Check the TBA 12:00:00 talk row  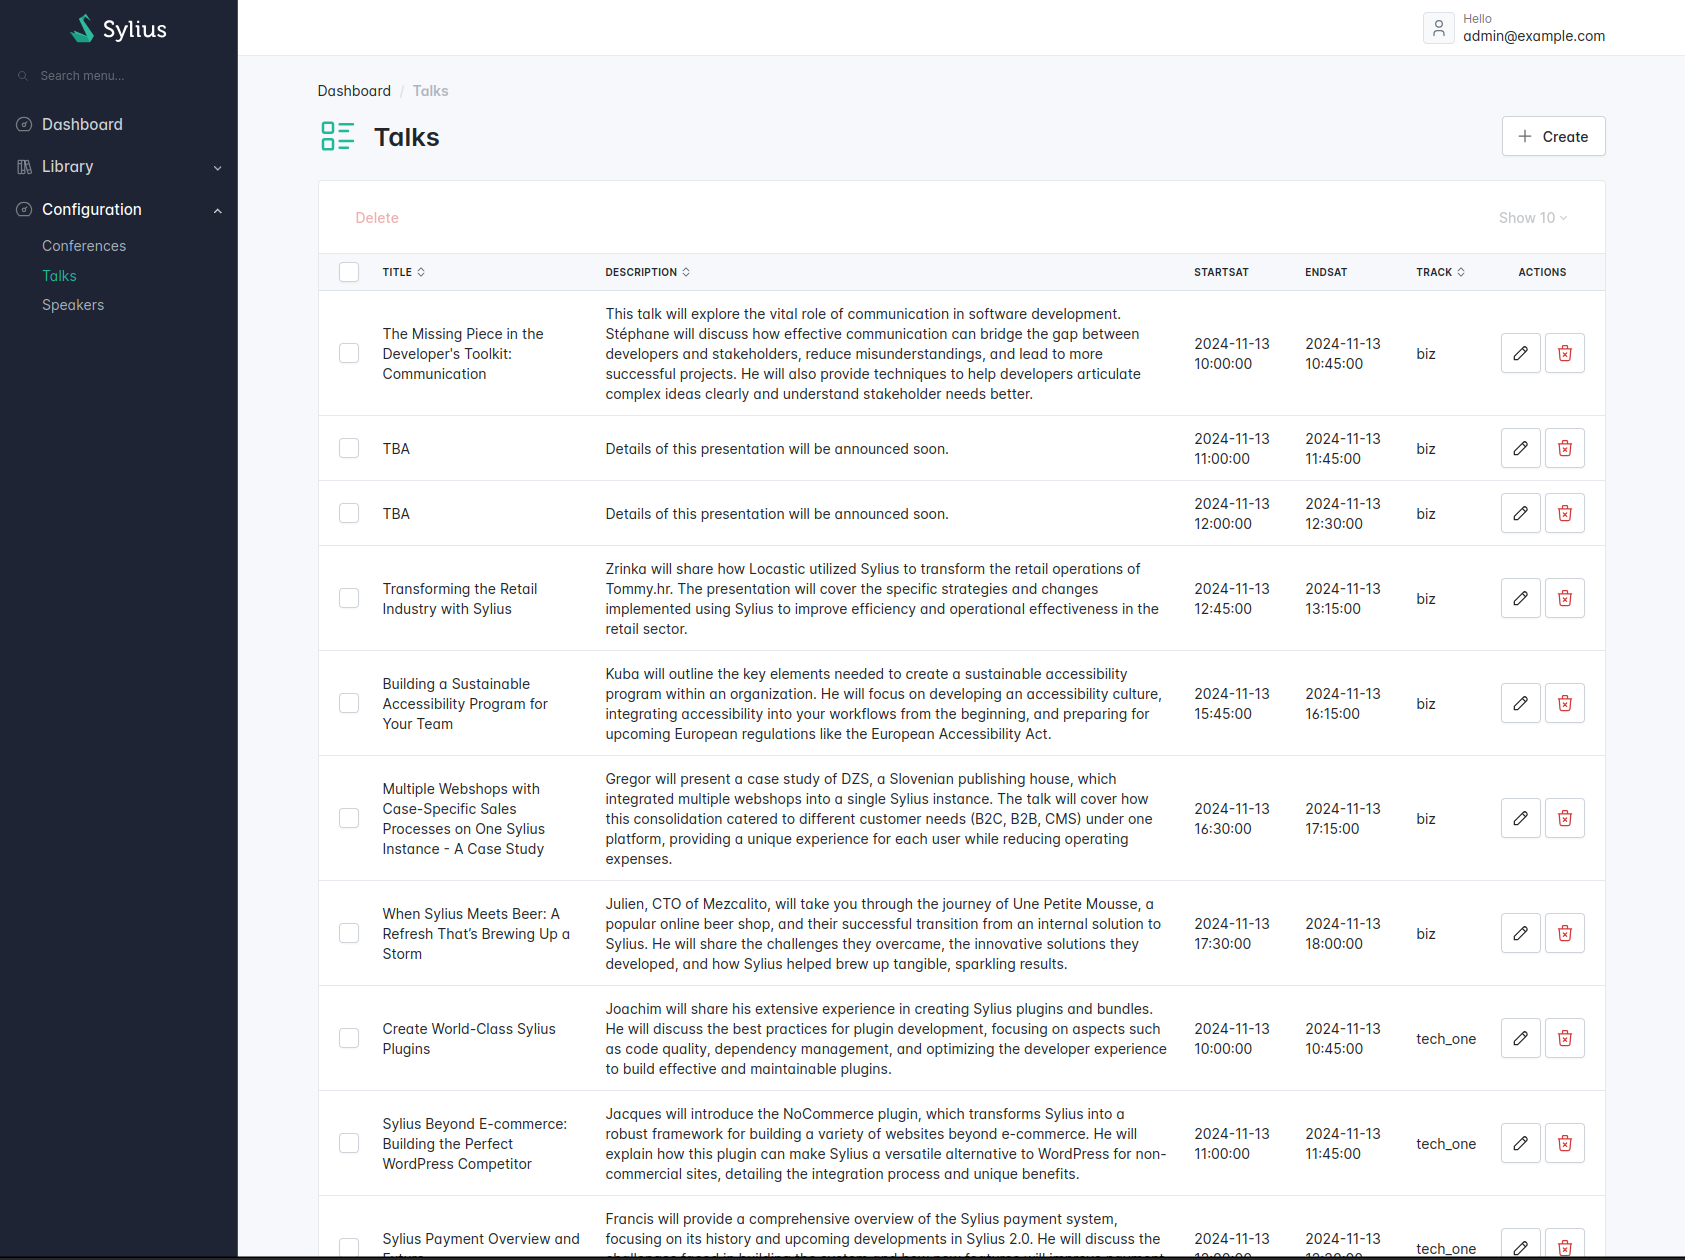click(x=349, y=513)
